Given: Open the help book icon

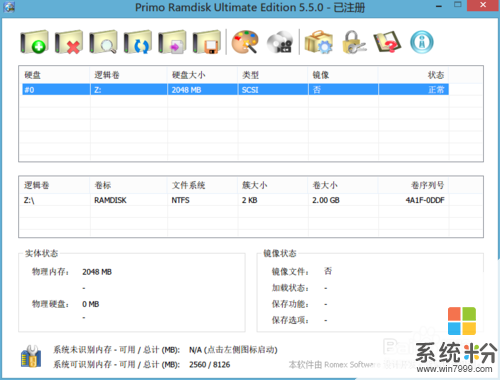Looking at the screenshot, I should (387, 42).
